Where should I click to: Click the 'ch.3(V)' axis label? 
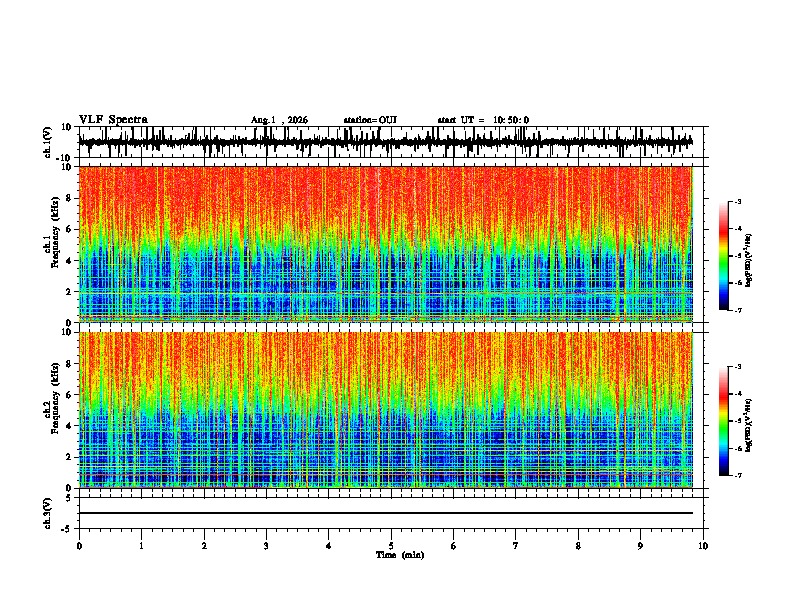48,513
